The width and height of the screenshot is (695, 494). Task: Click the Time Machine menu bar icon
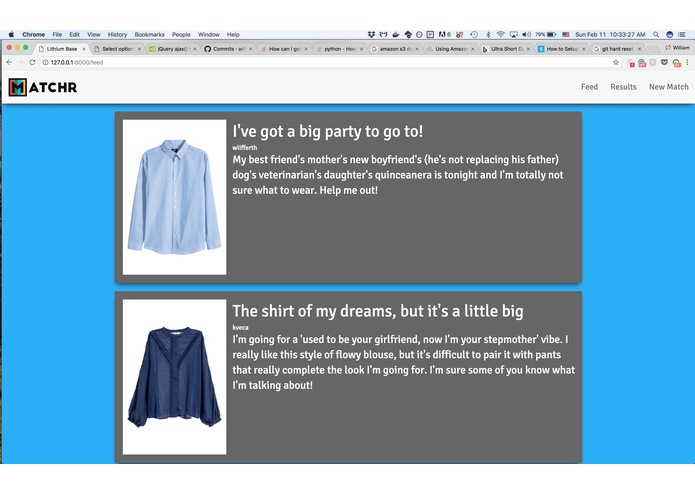pyautogui.click(x=474, y=35)
